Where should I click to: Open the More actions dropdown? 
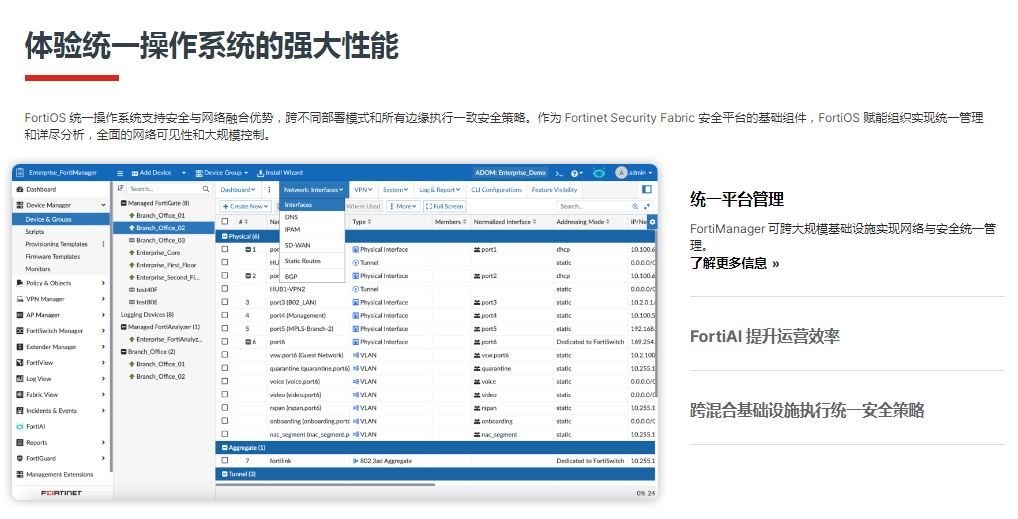[x=402, y=206]
